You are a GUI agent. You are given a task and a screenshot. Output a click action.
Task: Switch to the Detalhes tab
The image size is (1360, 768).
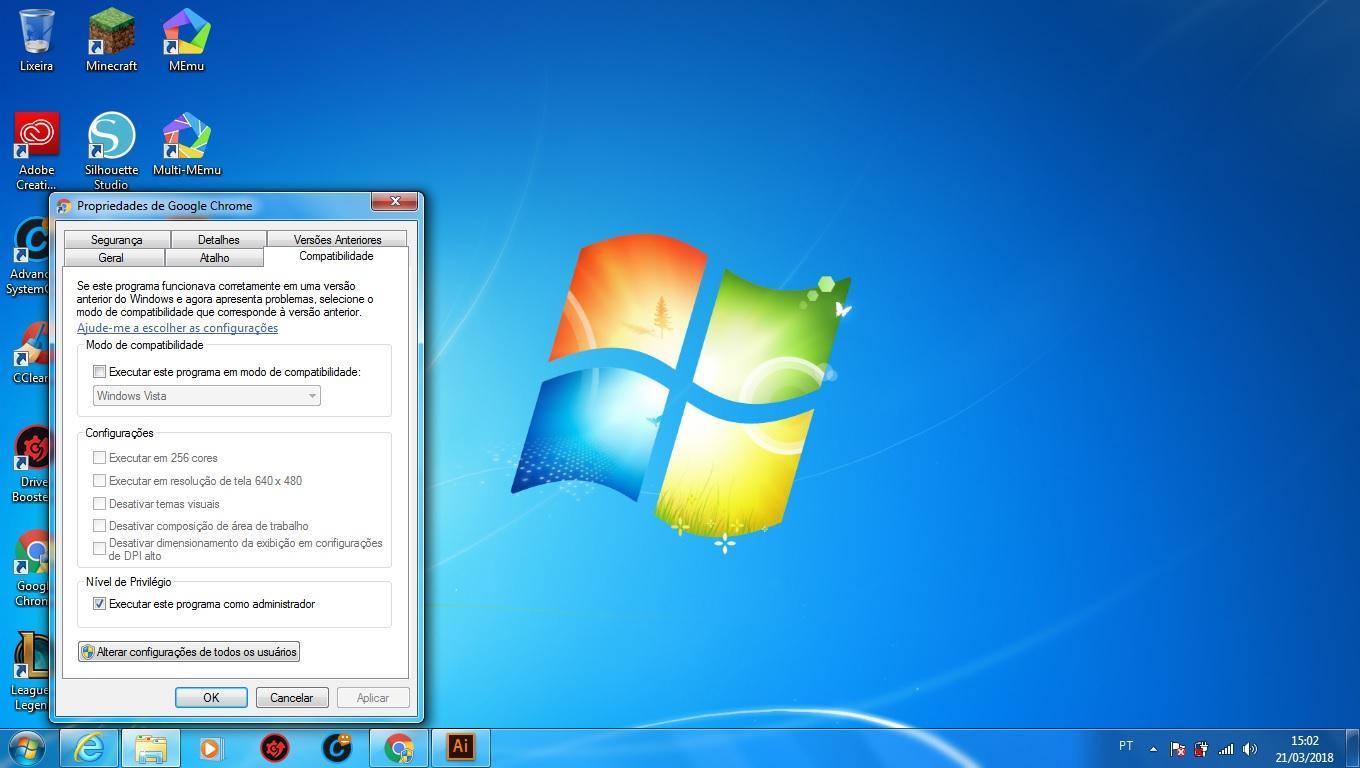pyautogui.click(x=218, y=240)
